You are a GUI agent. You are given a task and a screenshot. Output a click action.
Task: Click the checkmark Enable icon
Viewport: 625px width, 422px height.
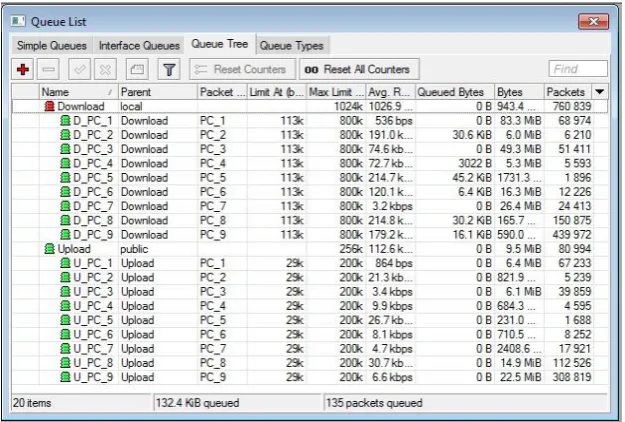point(79,69)
